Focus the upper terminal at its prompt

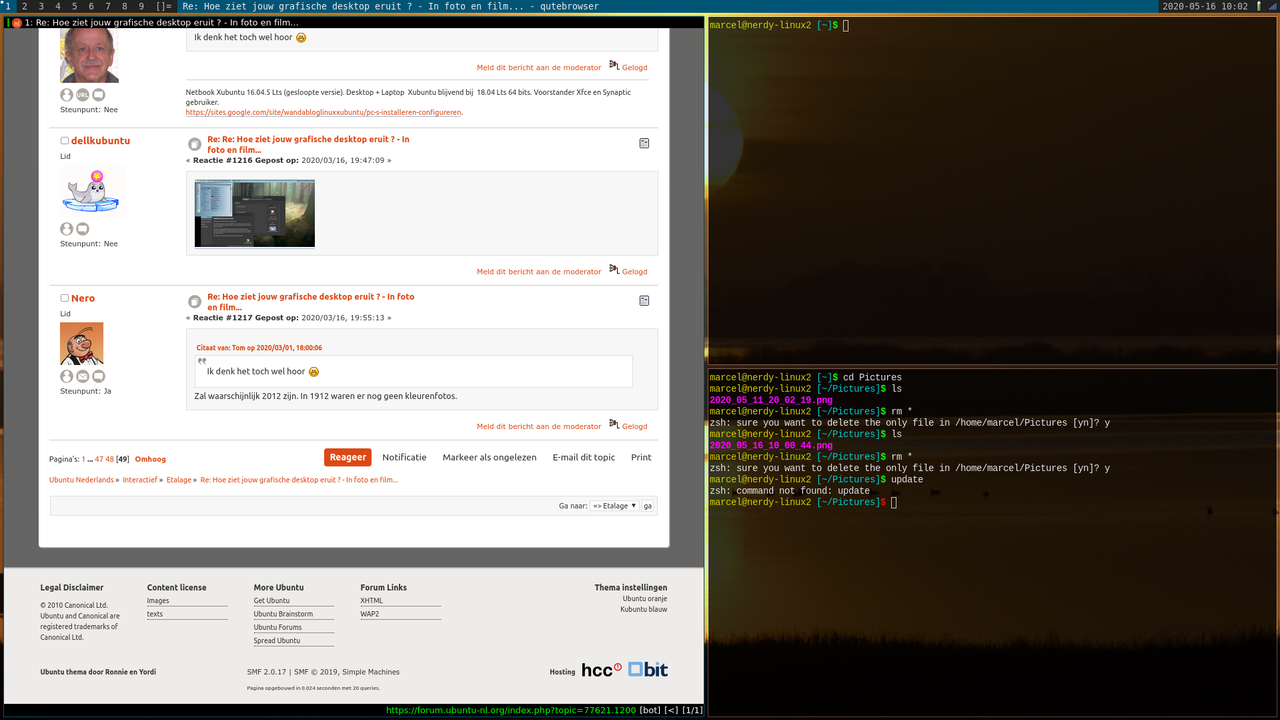pos(845,25)
